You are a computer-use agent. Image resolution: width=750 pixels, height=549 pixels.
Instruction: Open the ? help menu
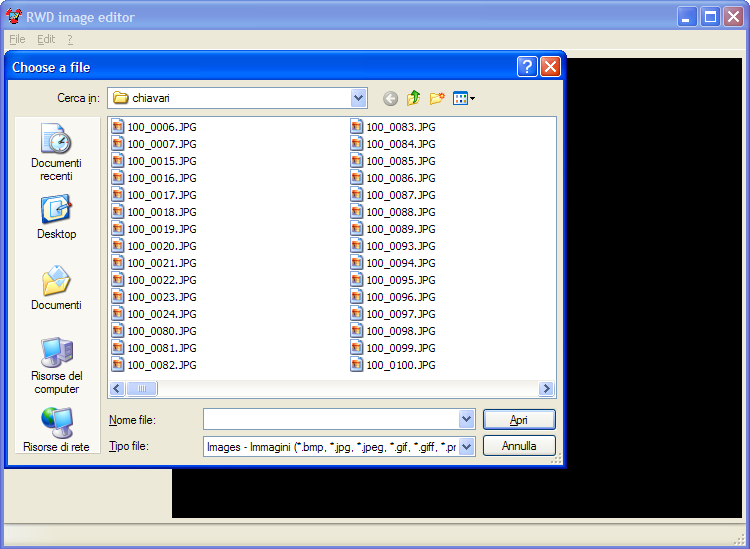70,39
